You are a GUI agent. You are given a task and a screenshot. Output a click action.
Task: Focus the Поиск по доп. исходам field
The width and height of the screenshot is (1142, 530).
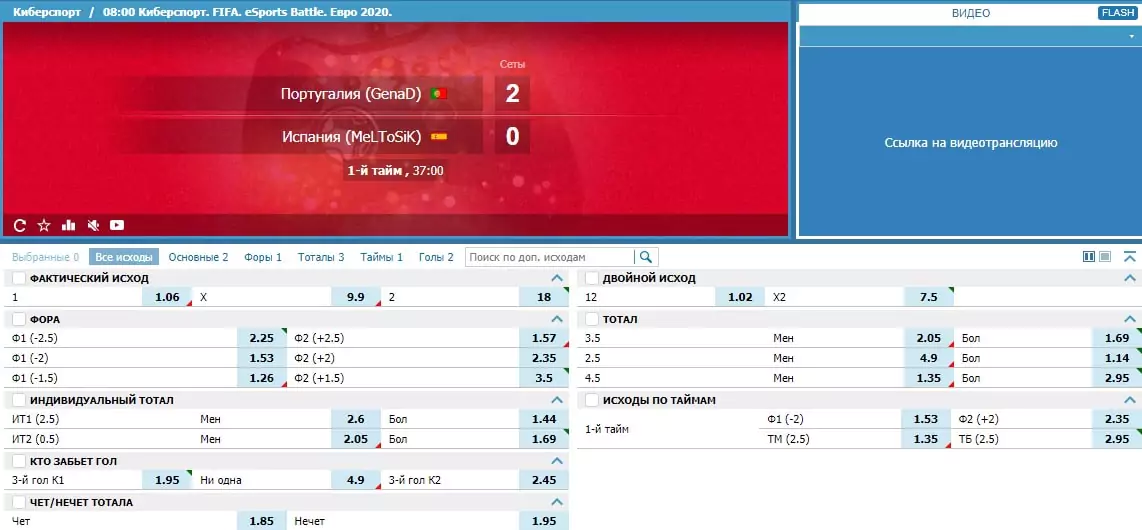tap(550, 257)
